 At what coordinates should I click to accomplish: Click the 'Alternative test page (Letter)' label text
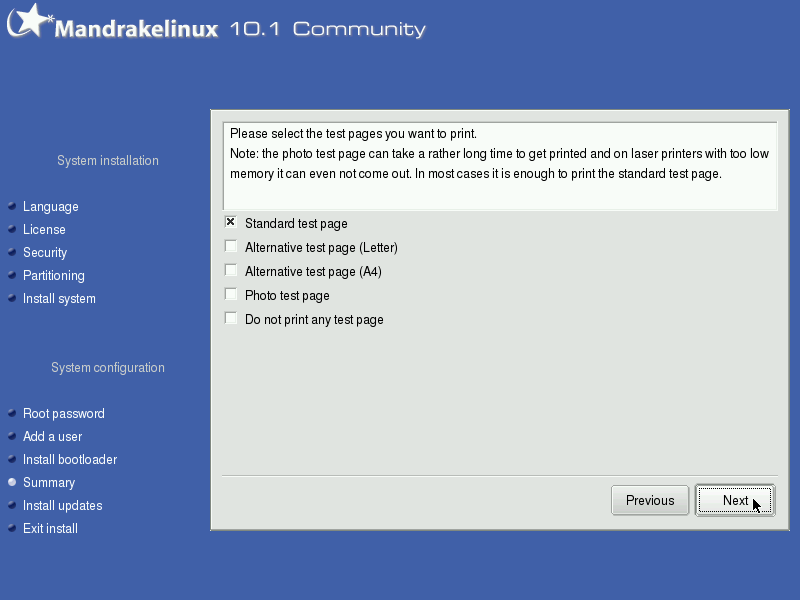click(321, 247)
